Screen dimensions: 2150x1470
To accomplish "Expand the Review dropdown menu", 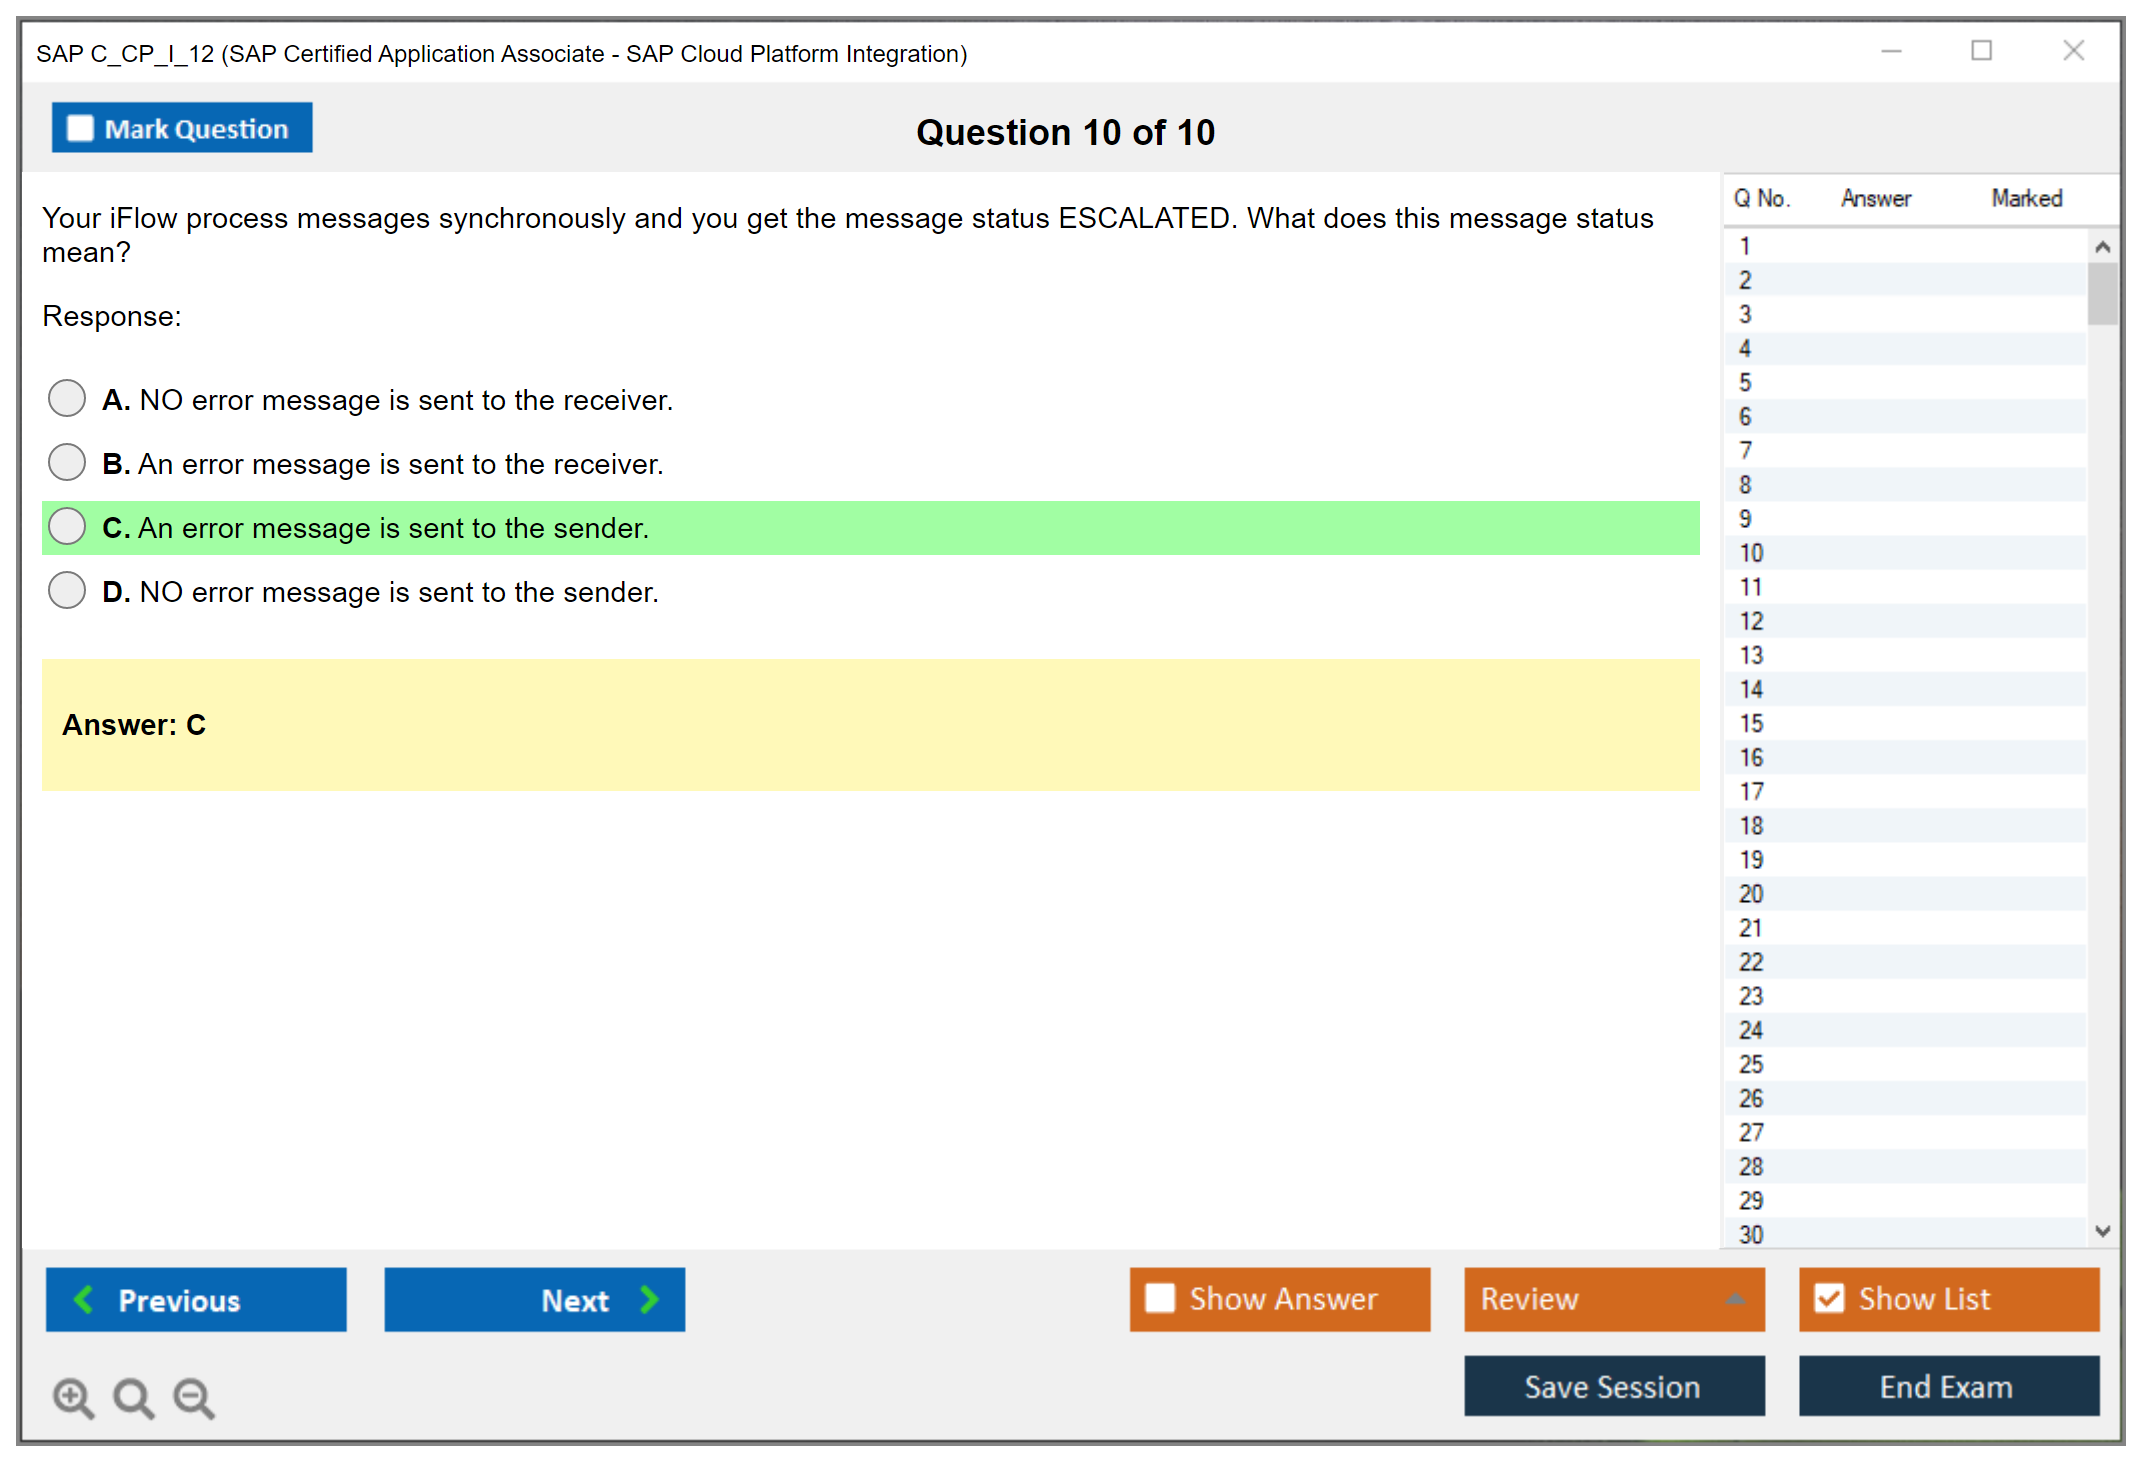I will click(x=1735, y=1298).
